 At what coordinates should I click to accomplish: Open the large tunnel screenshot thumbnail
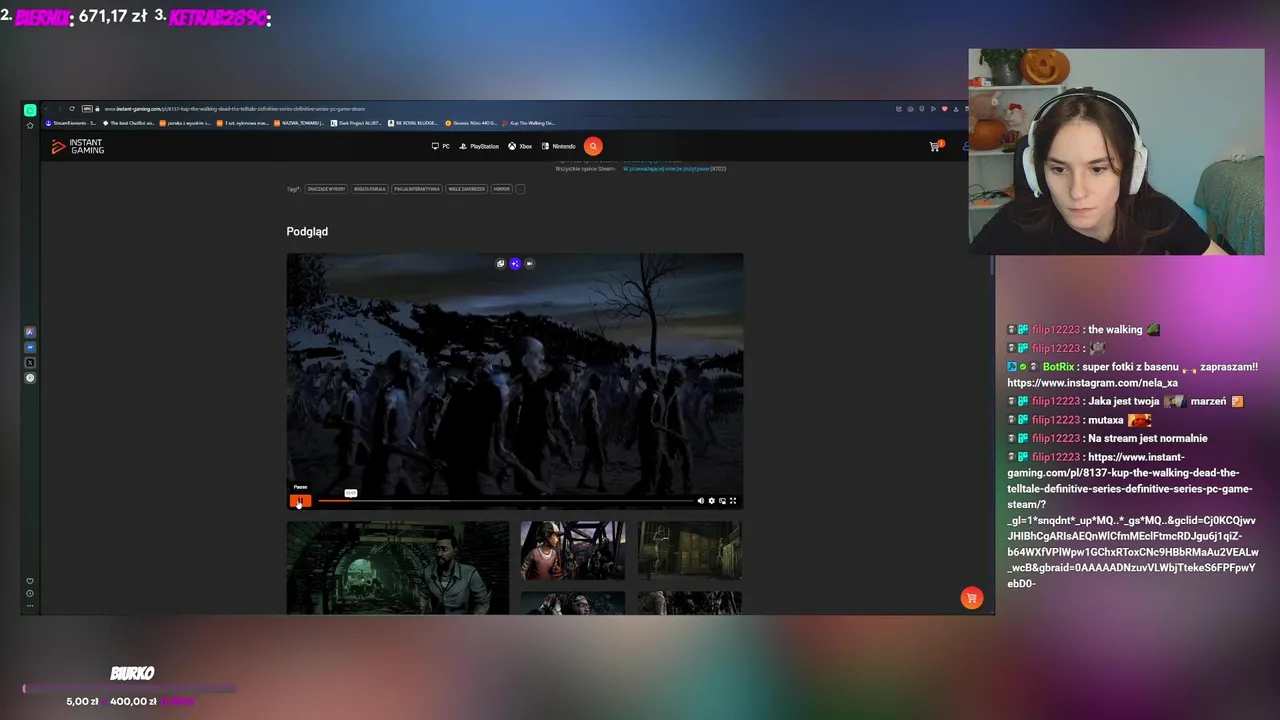398,567
